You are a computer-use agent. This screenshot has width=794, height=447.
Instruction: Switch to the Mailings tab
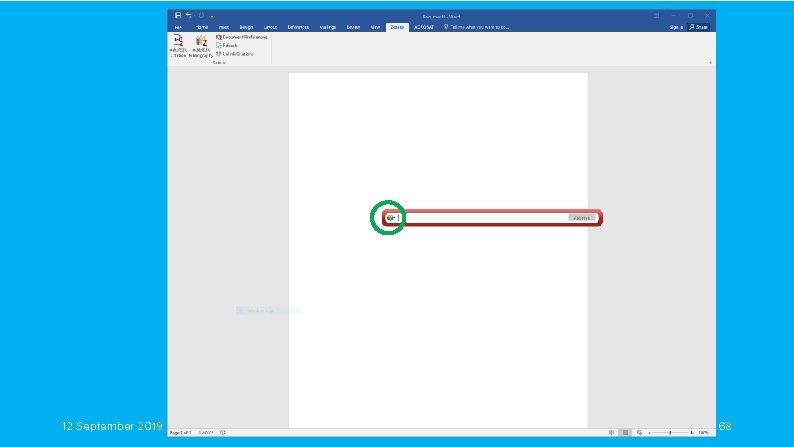pyautogui.click(x=328, y=27)
